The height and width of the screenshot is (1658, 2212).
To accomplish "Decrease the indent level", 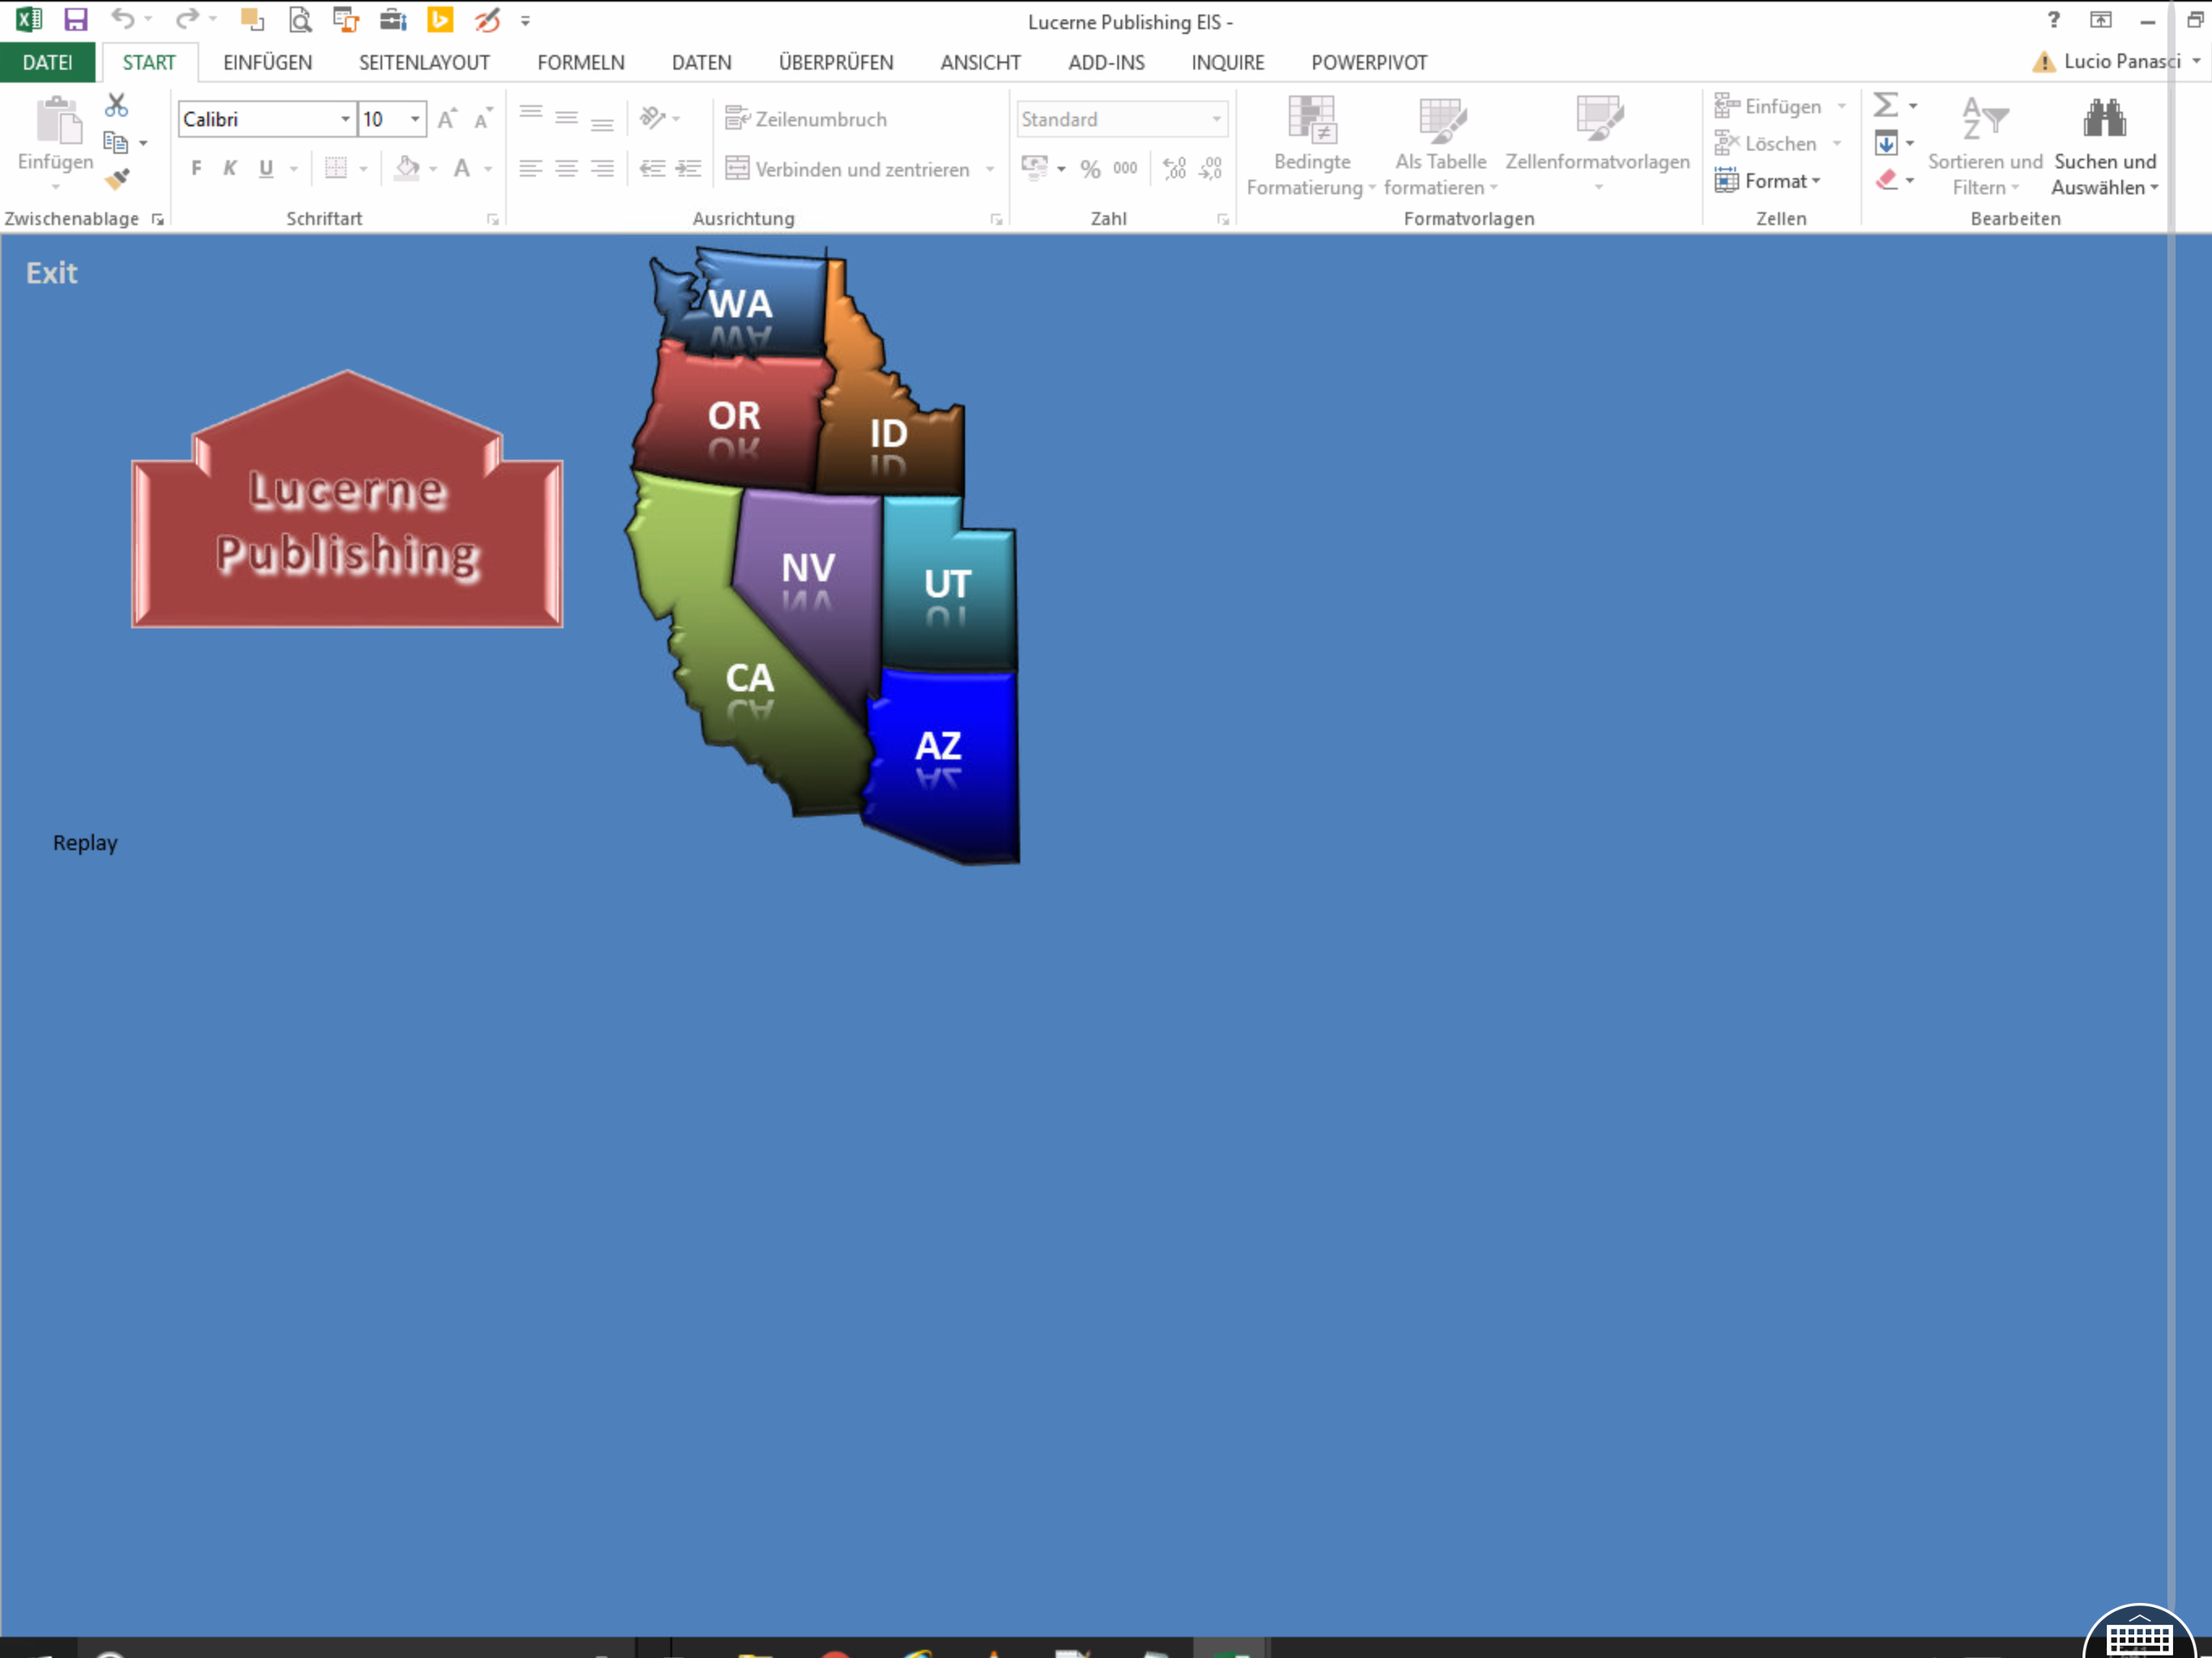I will (652, 168).
